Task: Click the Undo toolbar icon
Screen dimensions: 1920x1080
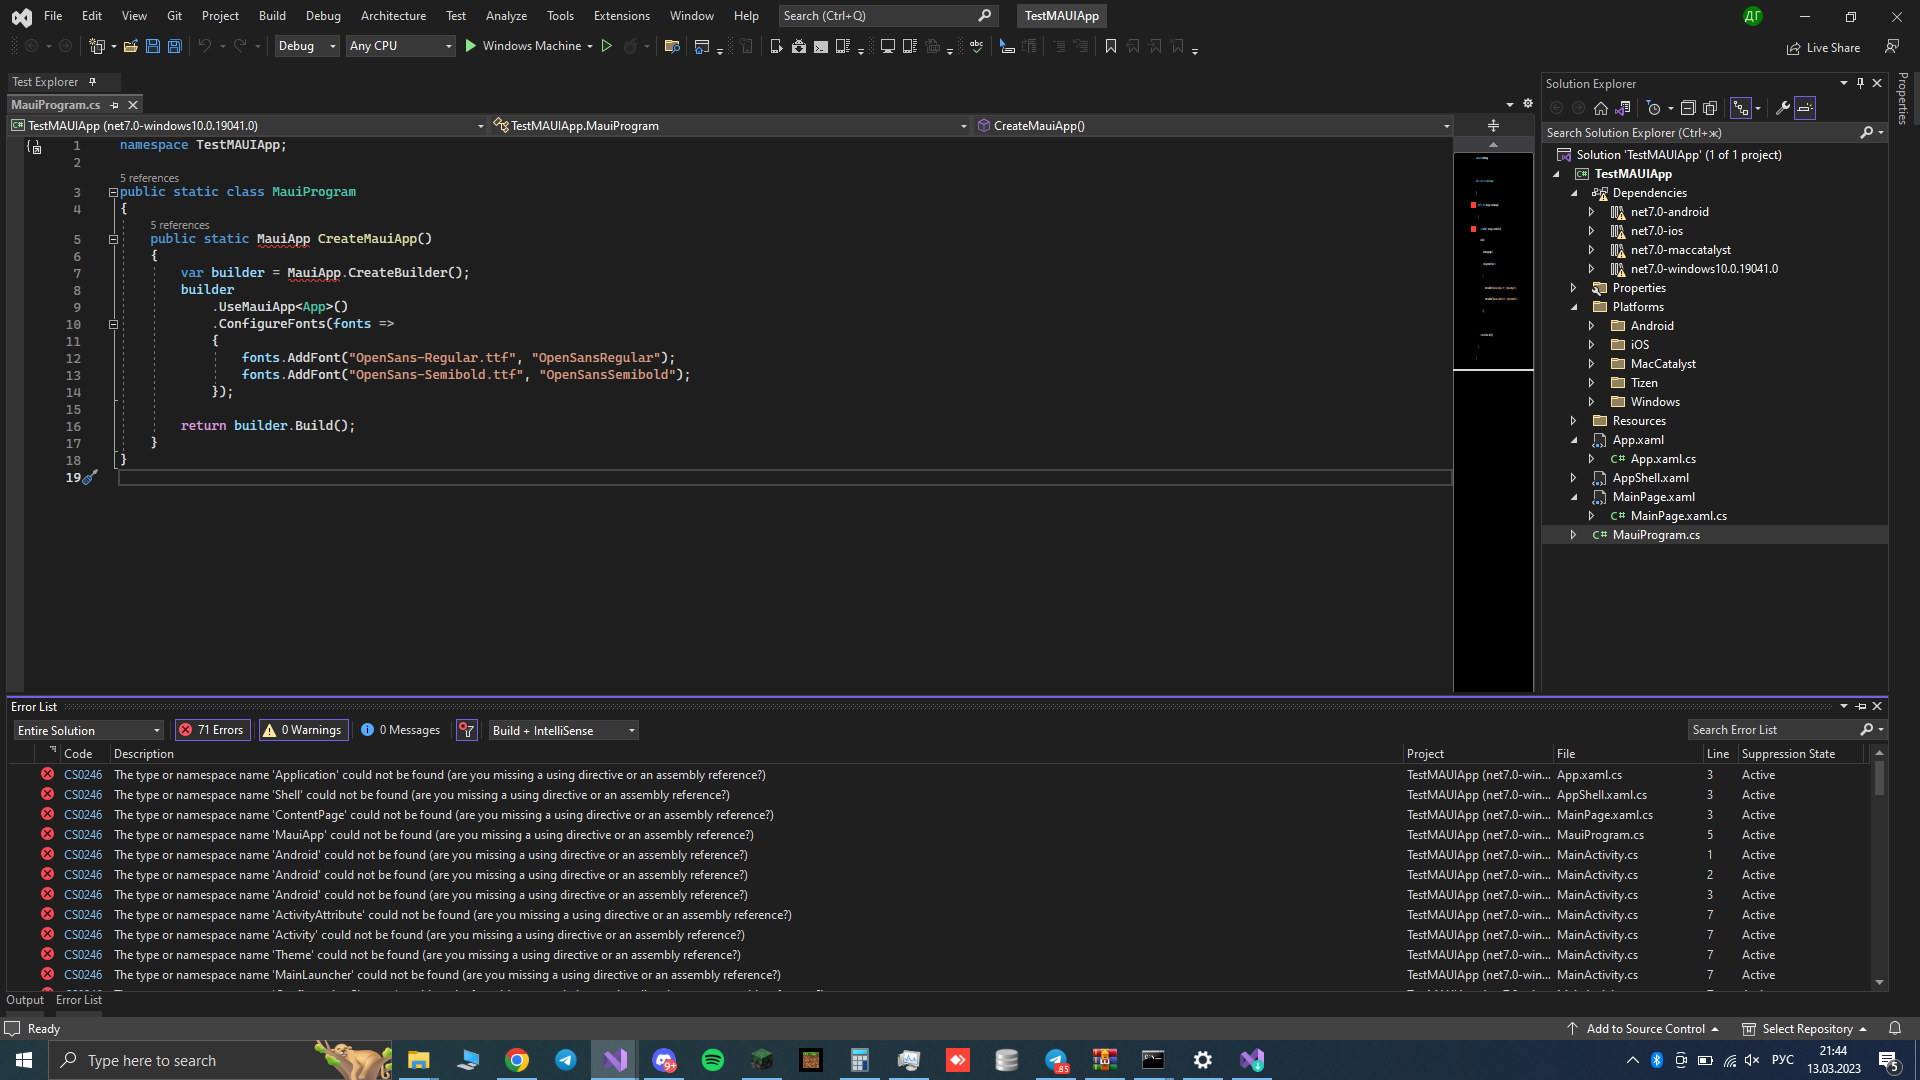Action: tap(204, 46)
